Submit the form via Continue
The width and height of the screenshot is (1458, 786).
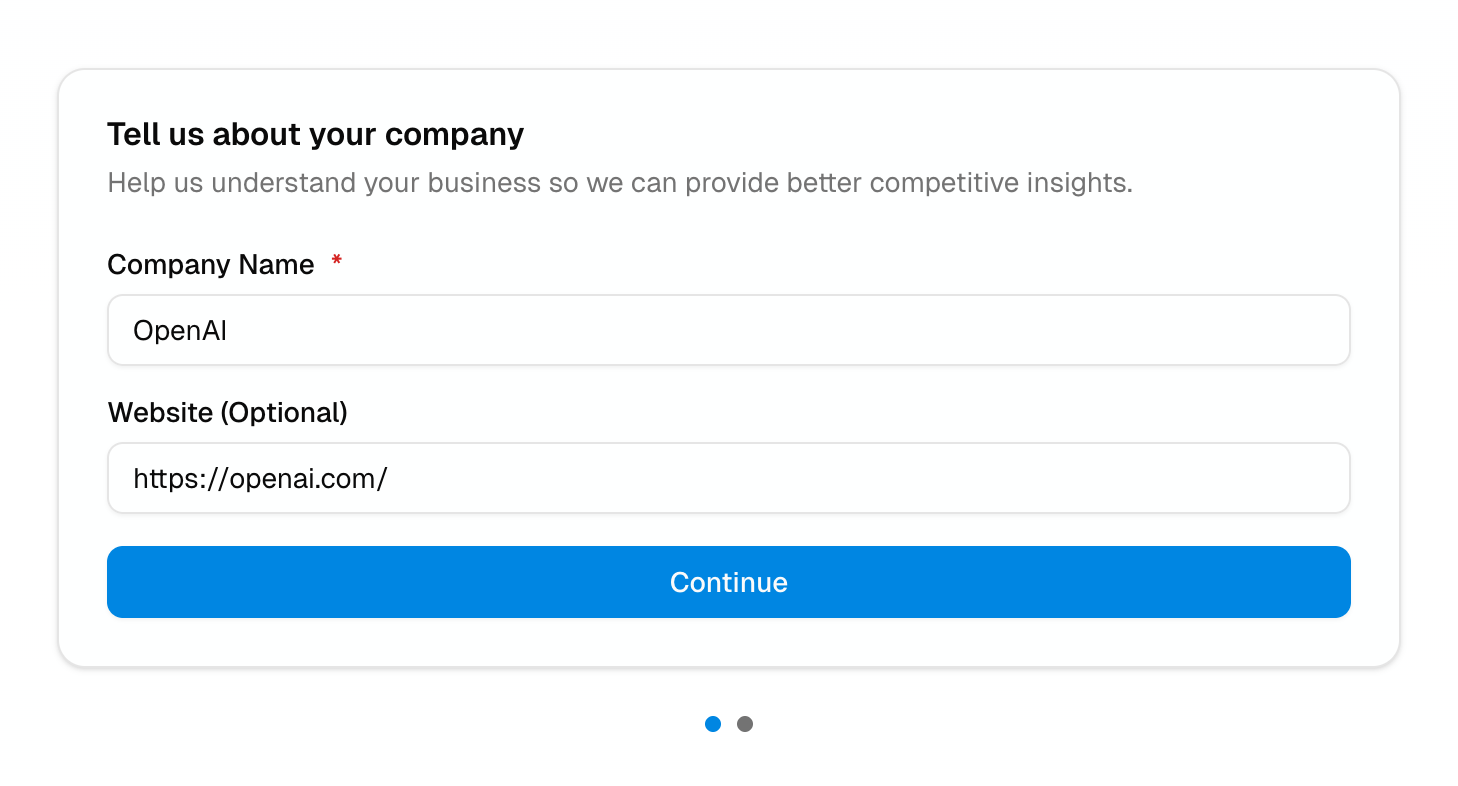(x=728, y=582)
